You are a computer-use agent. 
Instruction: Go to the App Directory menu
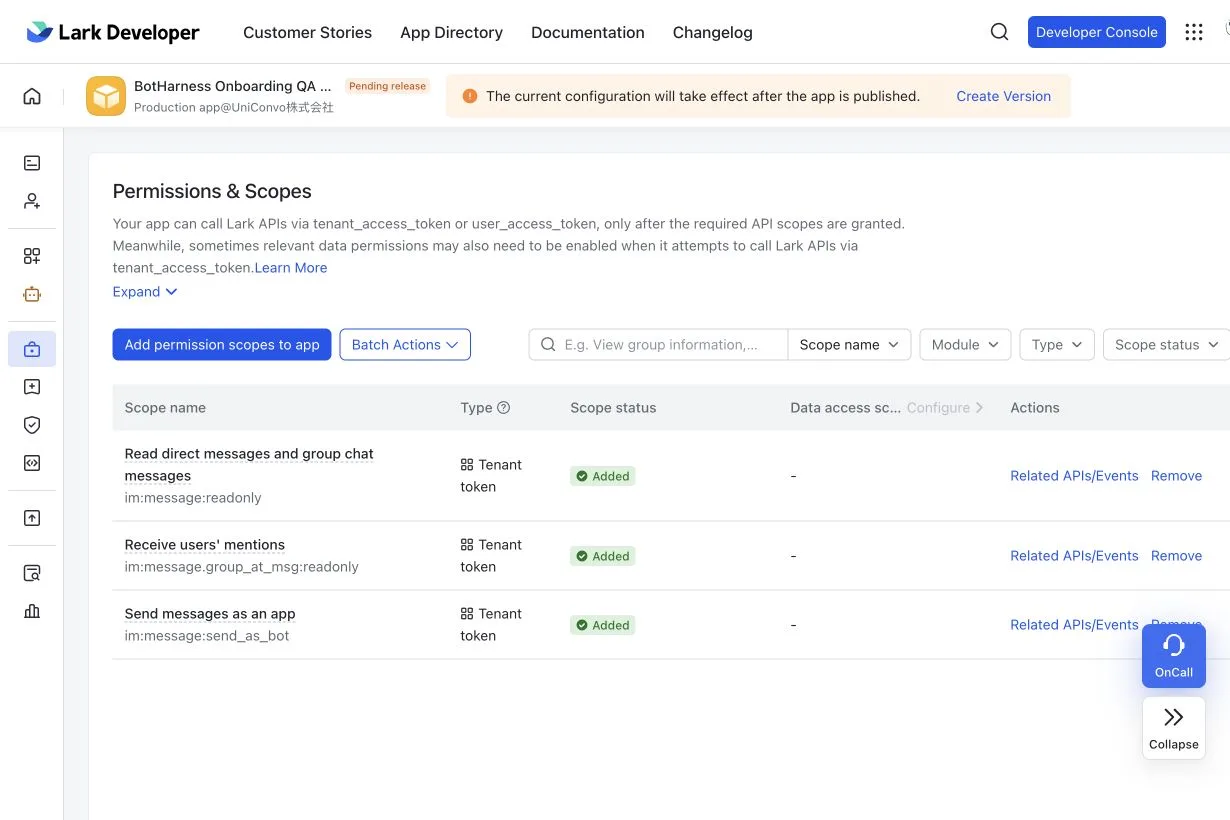coord(451,32)
